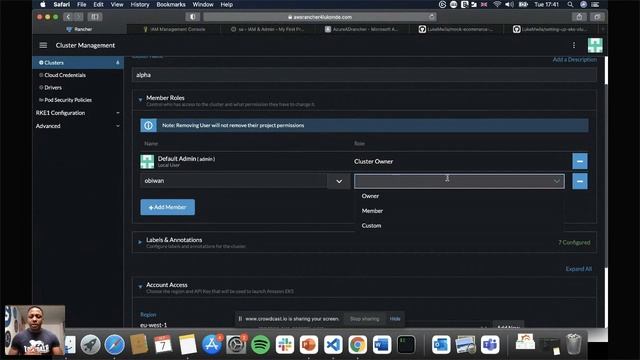Open Safari from the Dock
Image resolution: width=640 pixels, height=360 pixels.
pos(115,345)
